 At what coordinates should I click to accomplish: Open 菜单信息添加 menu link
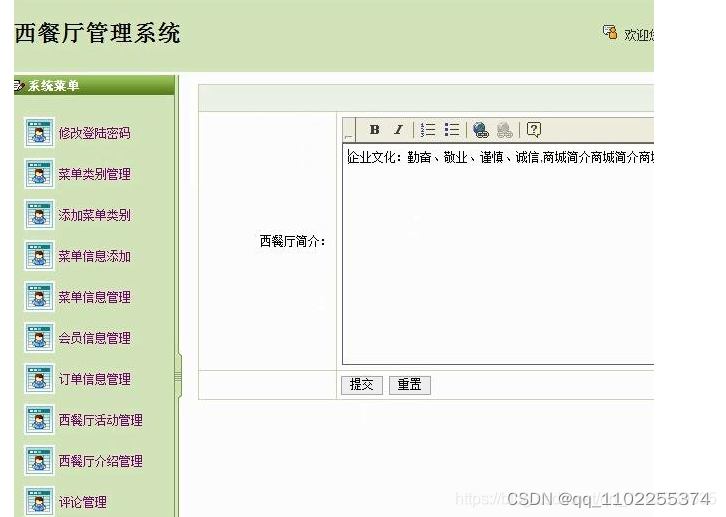(94, 256)
